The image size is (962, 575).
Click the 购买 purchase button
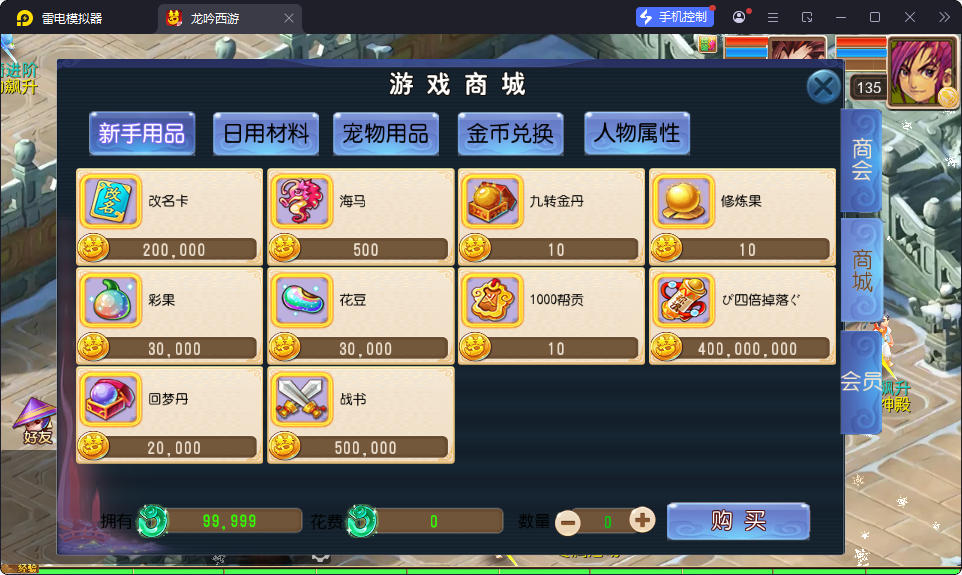click(738, 522)
